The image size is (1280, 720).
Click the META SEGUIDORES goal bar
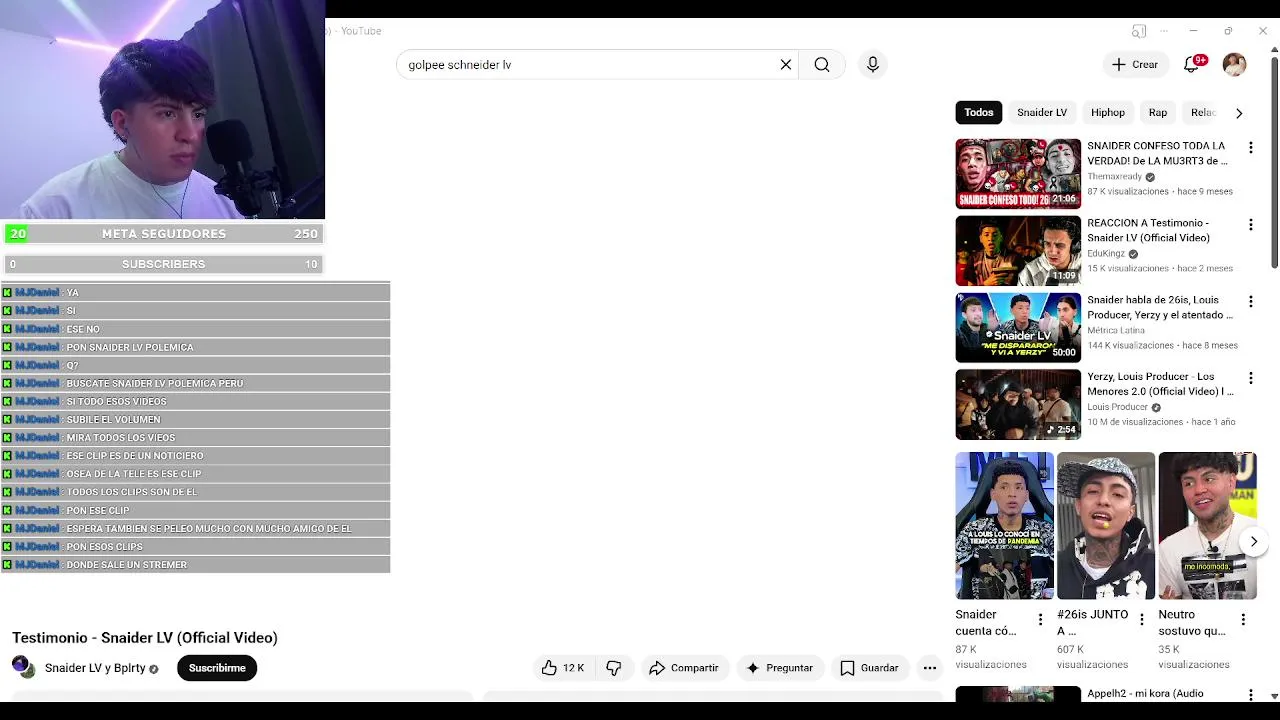coord(163,234)
